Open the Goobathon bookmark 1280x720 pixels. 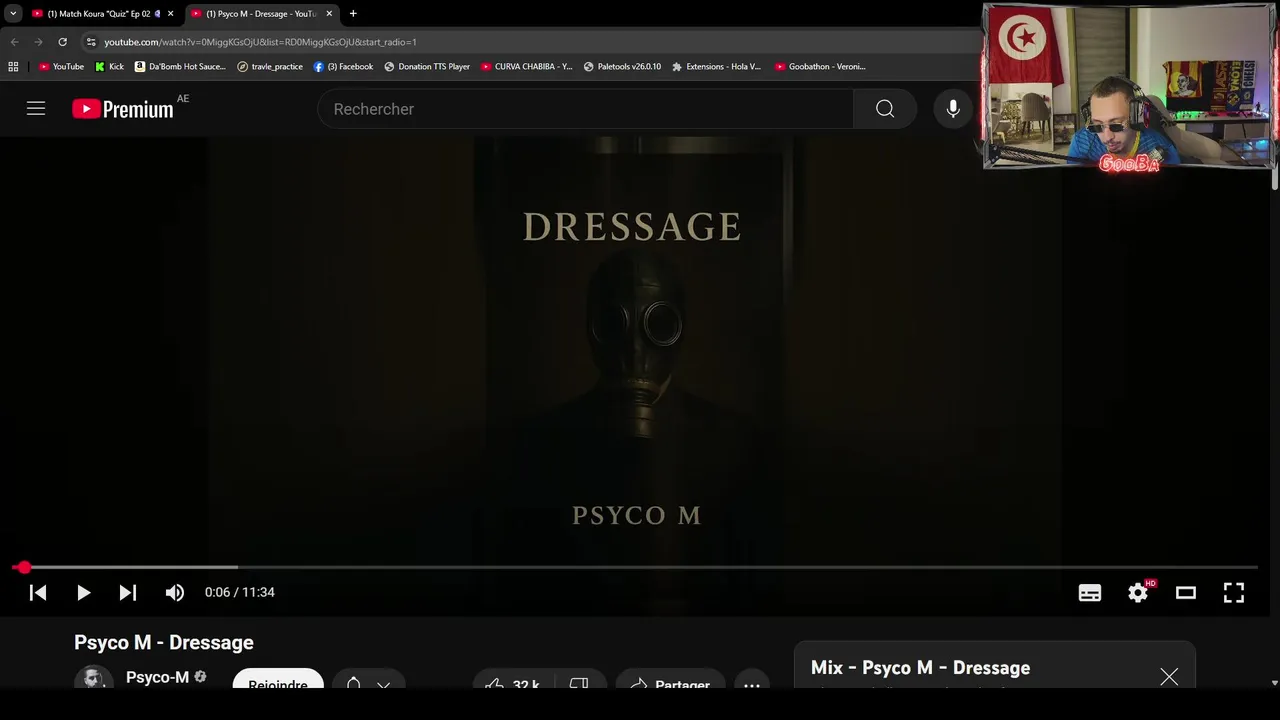[x=820, y=67]
